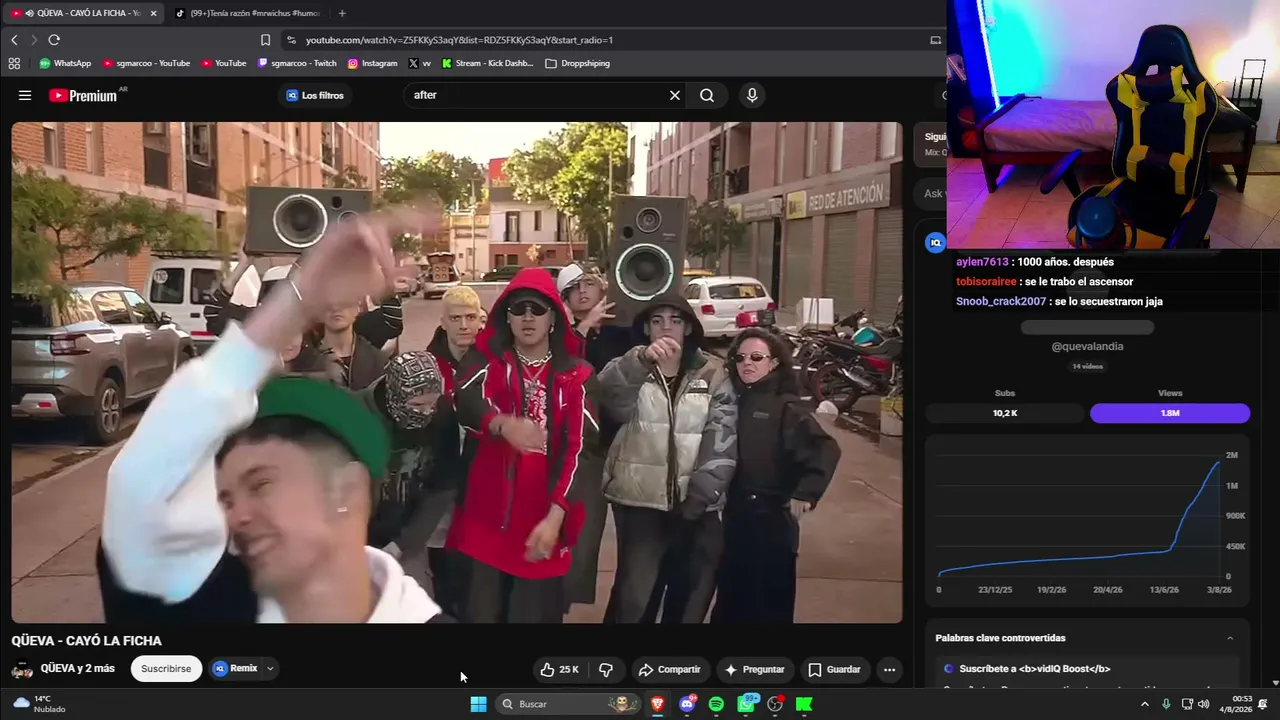Open WhatsApp bookmark
The image size is (1280, 720).
[x=65, y=63]
